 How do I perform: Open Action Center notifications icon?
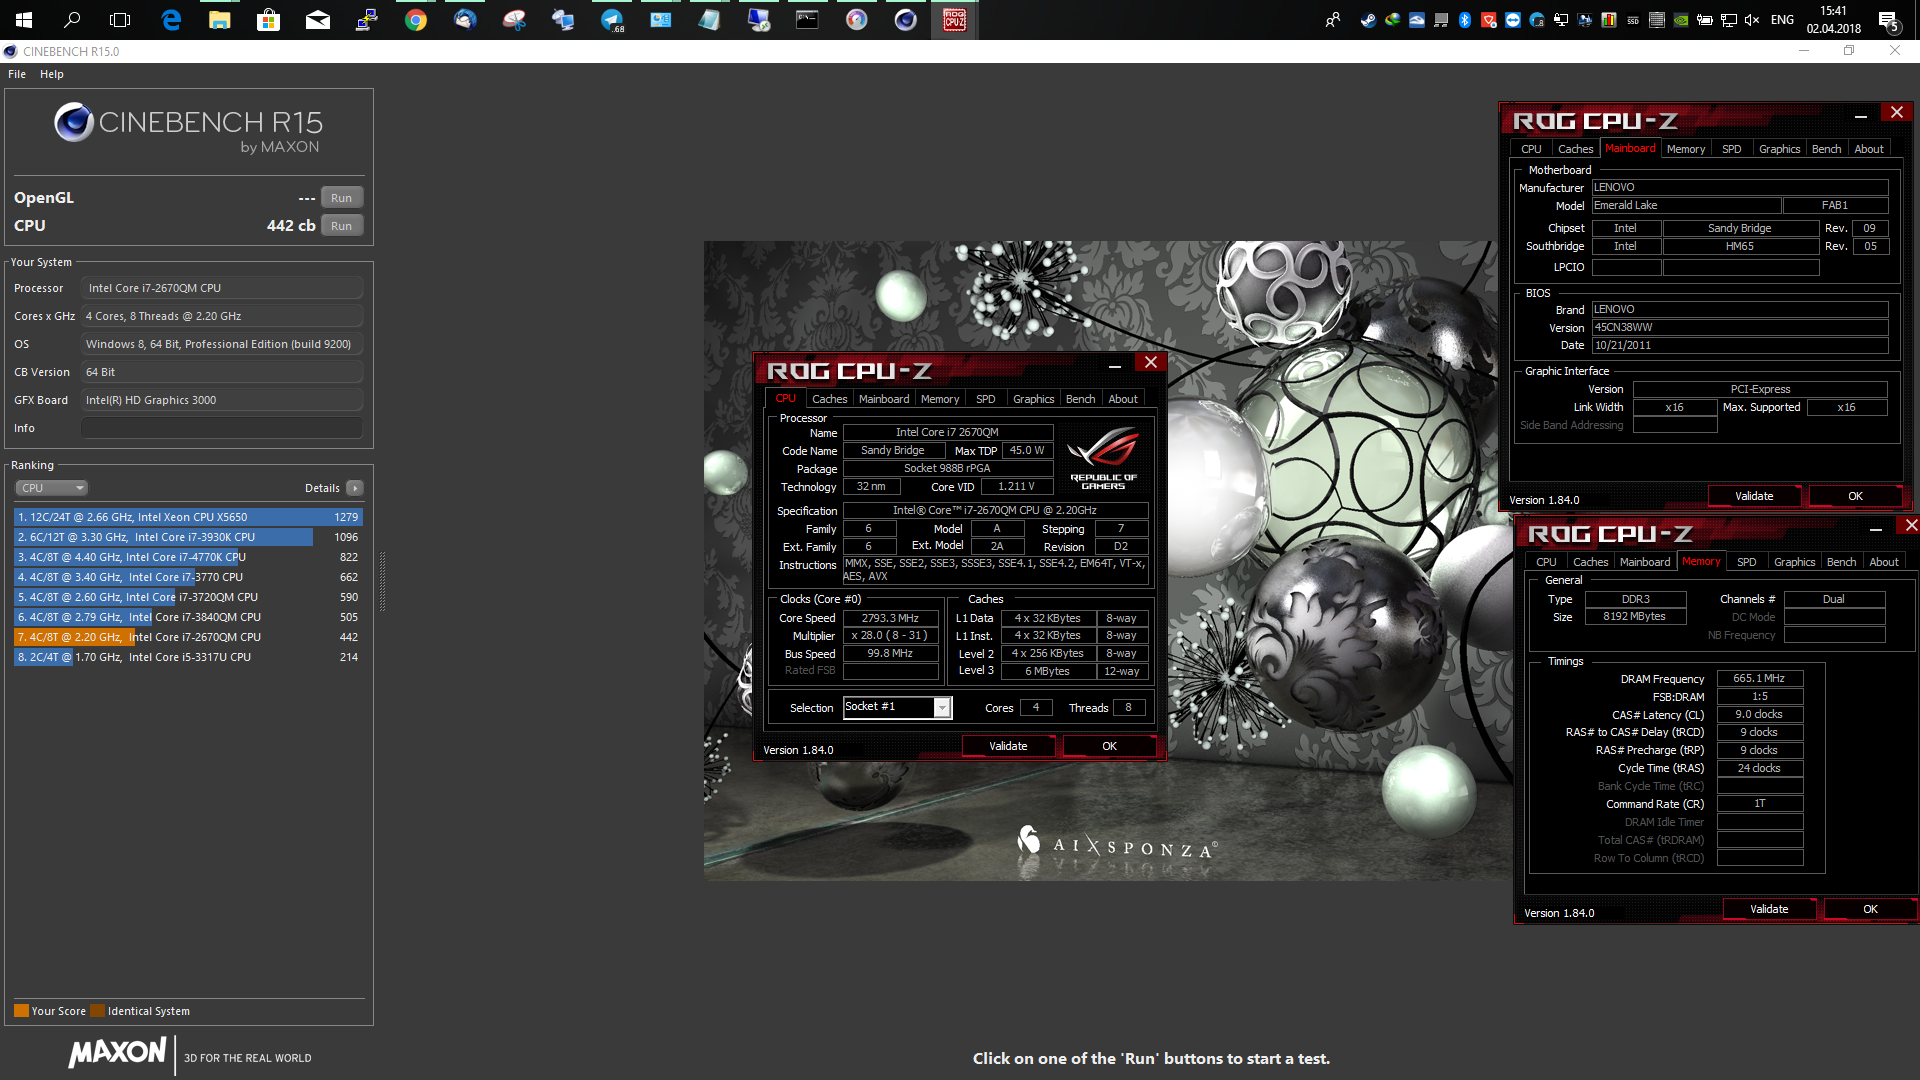pyautogui.click(x=1888, y=21)
